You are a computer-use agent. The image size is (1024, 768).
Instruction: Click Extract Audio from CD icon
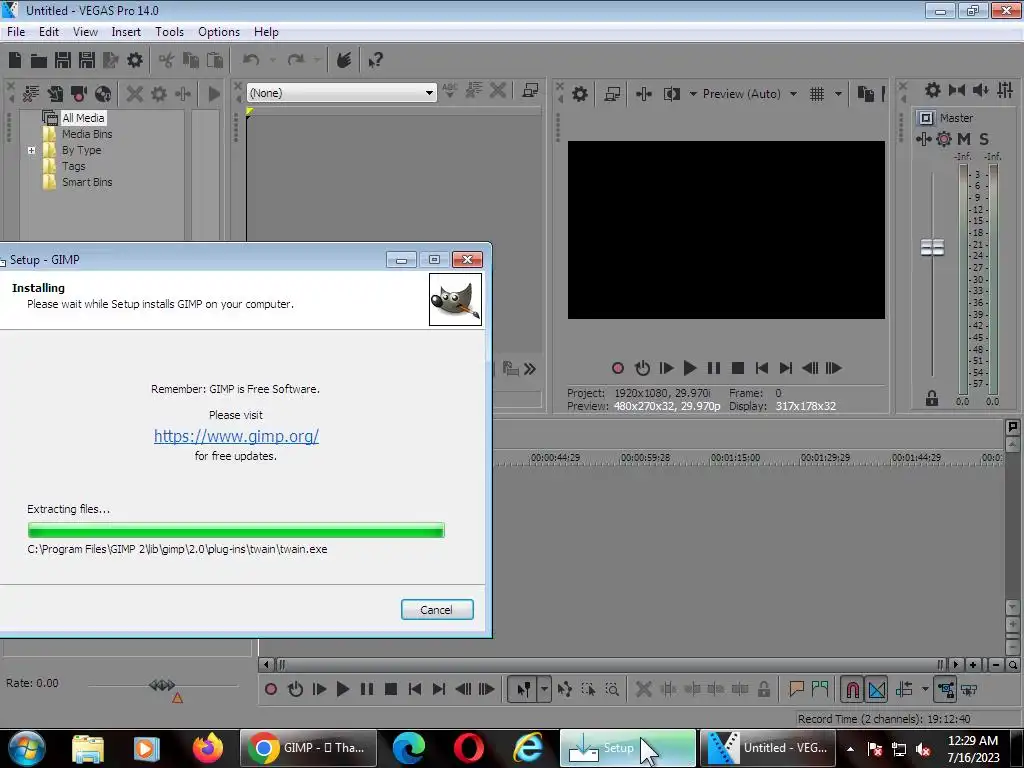[x=103, y=93]
